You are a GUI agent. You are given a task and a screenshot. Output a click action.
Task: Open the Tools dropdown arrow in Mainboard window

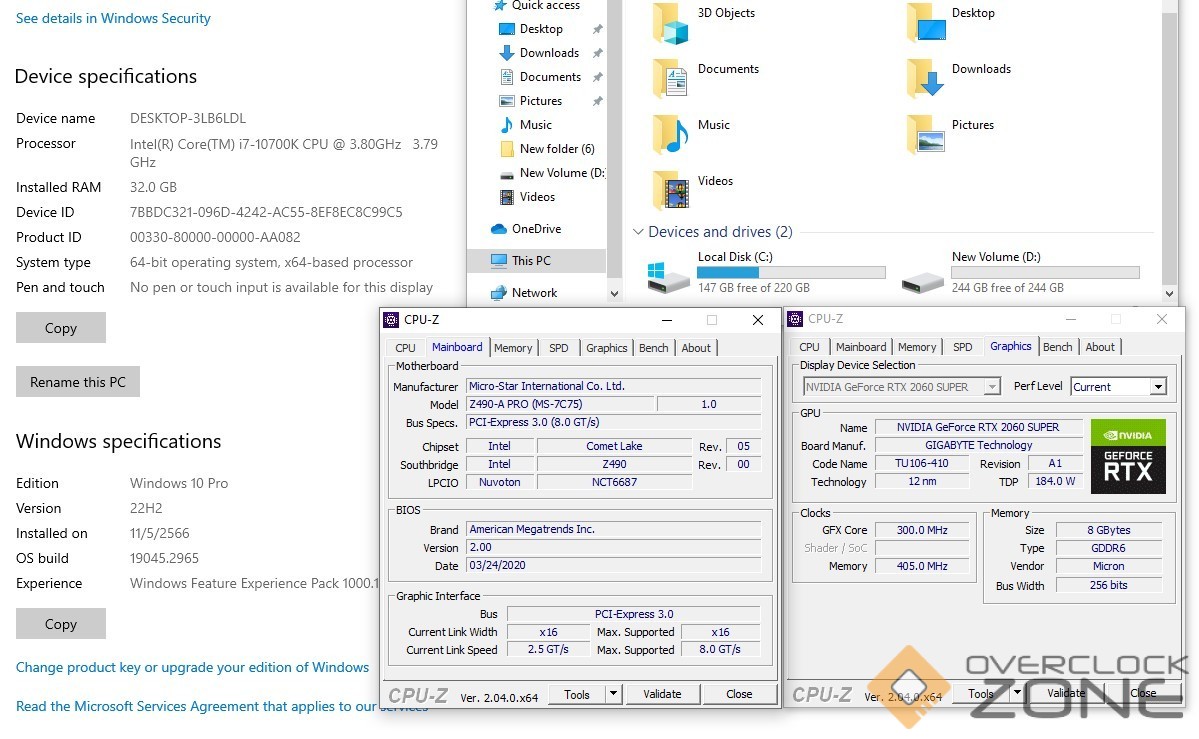click(x=614, y=694)
